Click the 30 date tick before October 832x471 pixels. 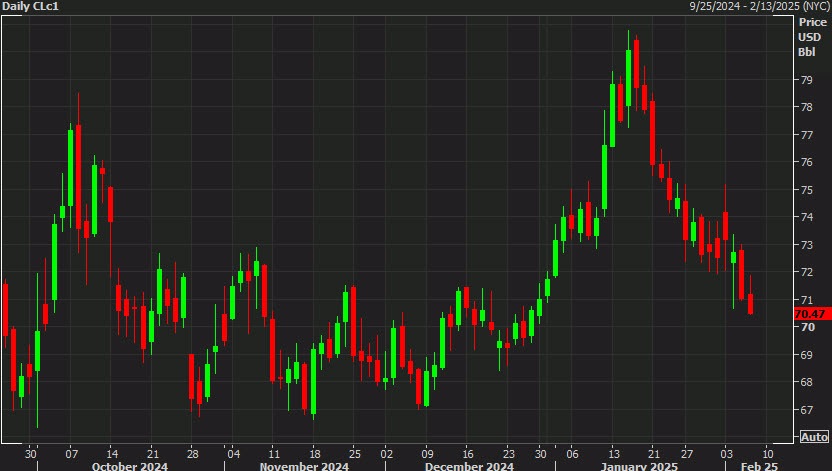[x=31, y=454]
